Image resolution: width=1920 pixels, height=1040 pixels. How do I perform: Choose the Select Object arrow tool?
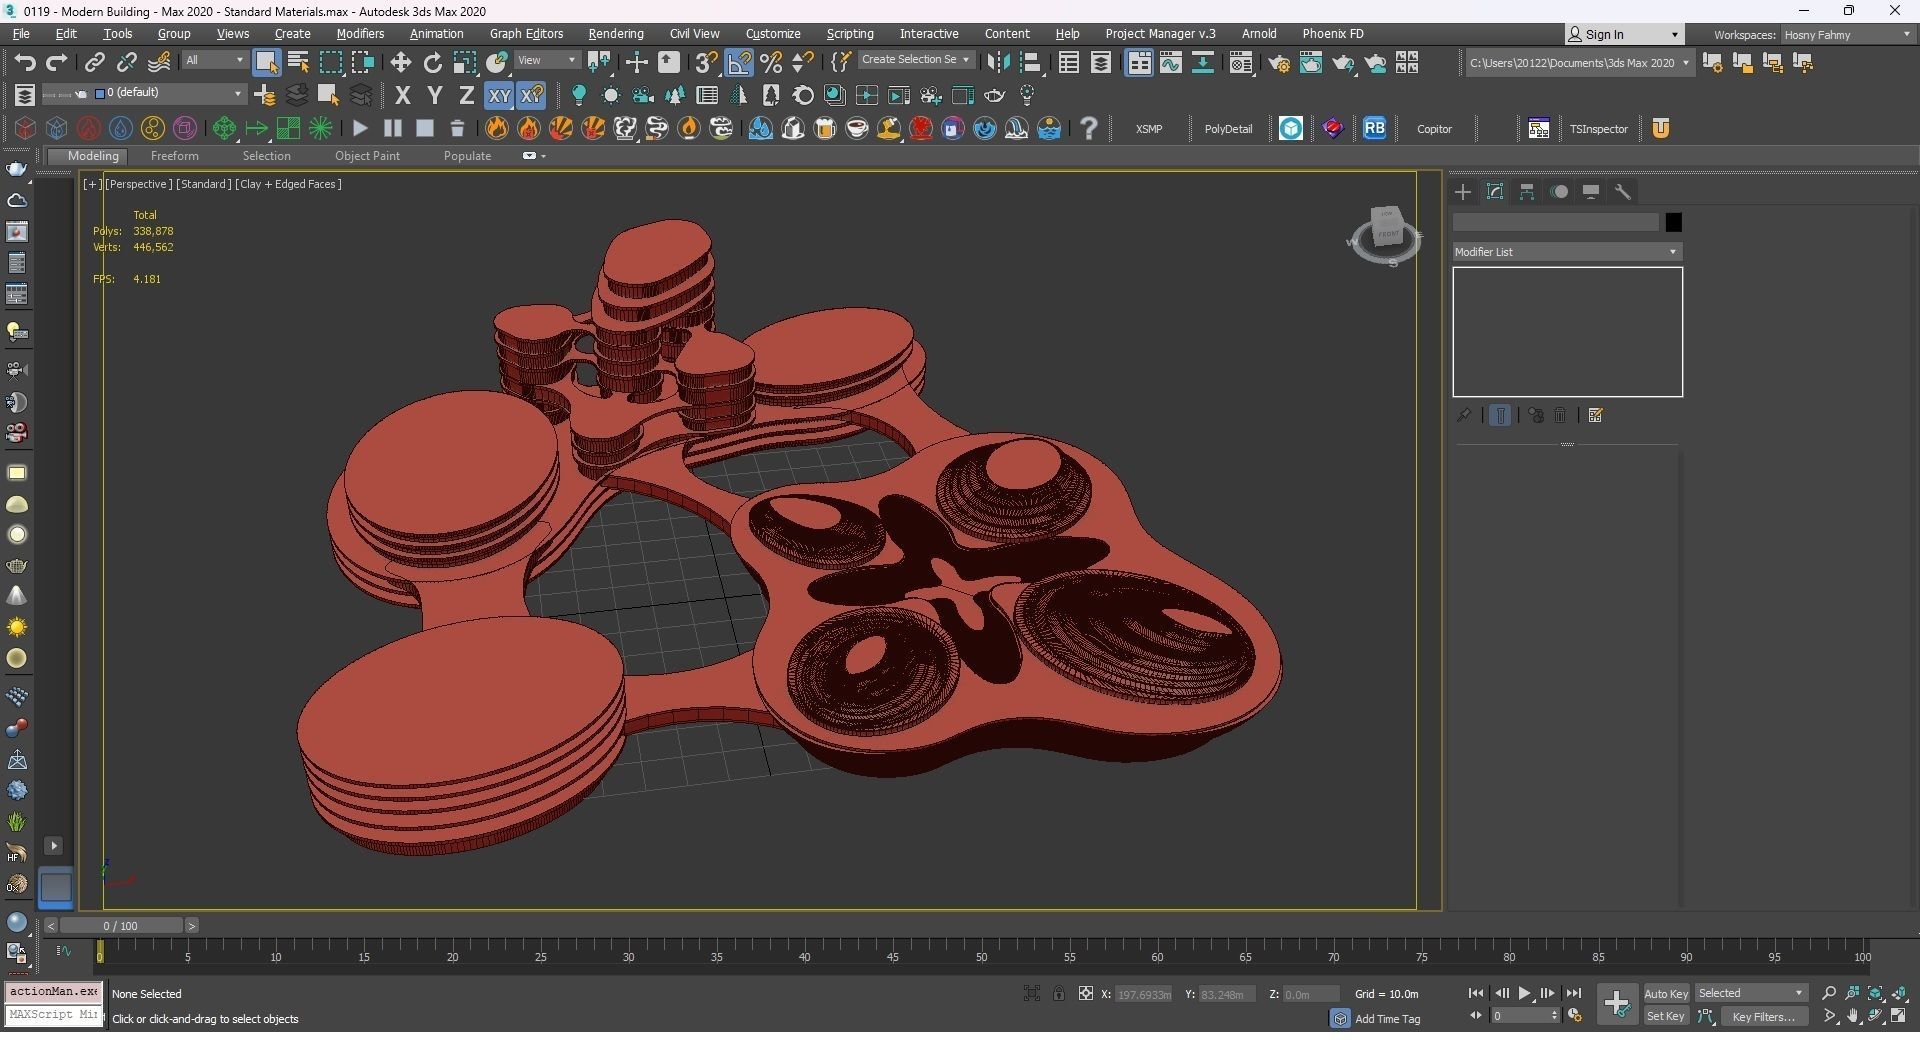[266, 63]
